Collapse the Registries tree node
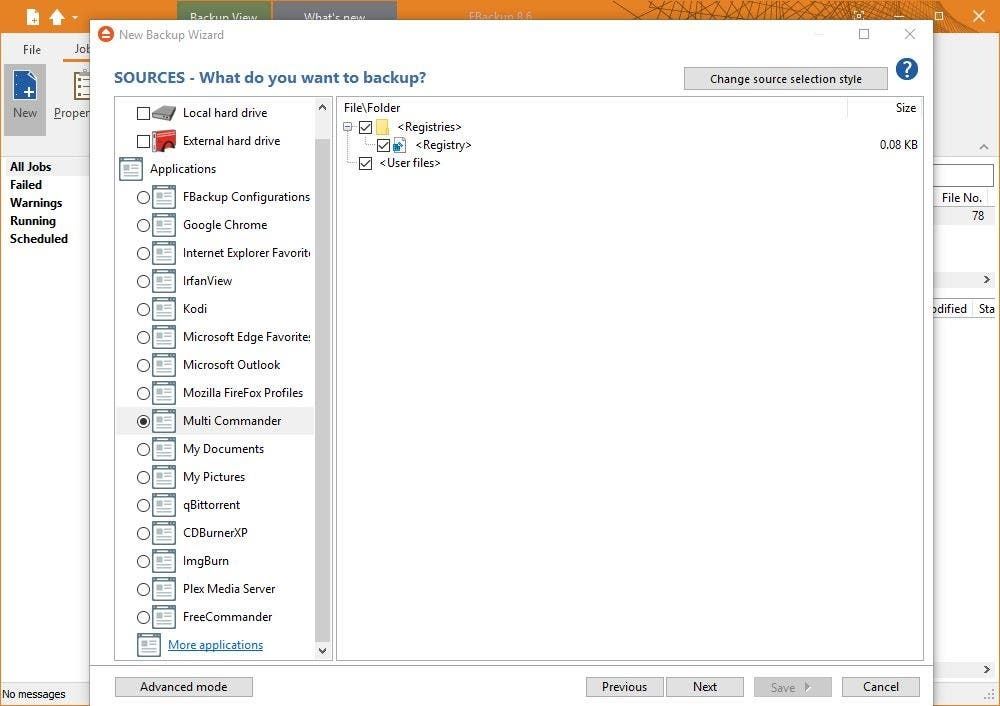 348,127
